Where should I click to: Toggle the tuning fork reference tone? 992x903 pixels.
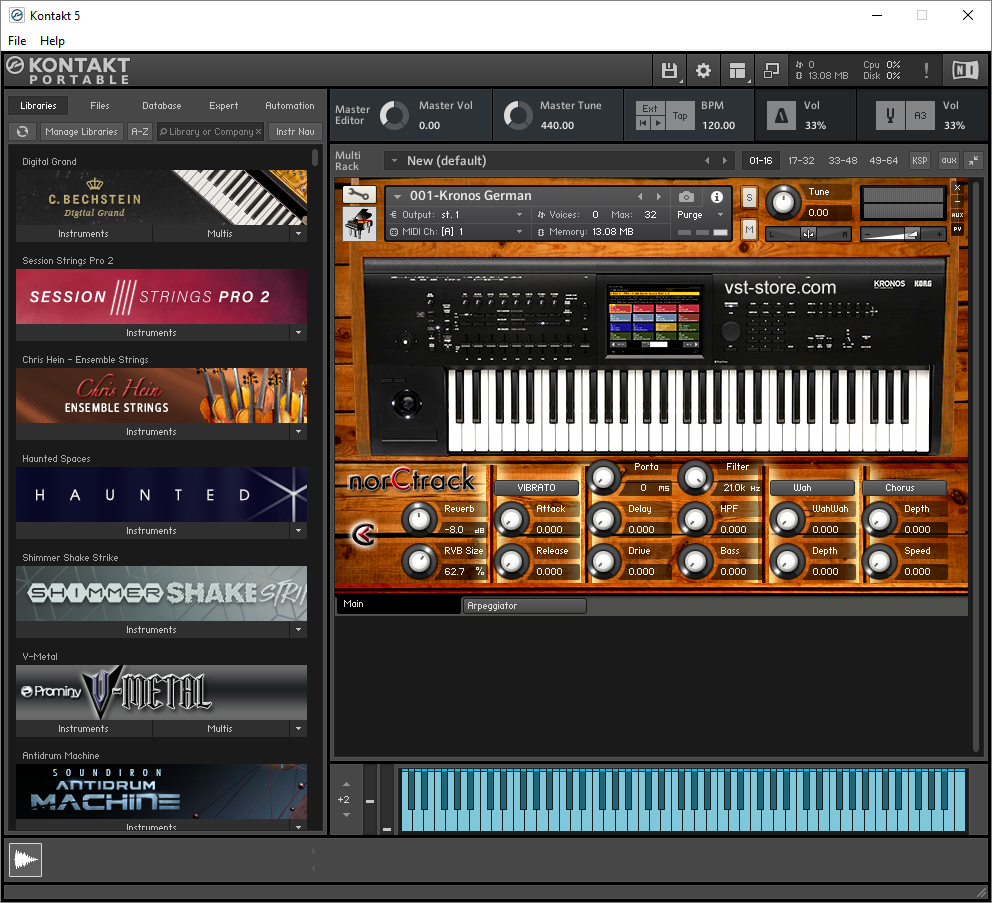(x=890, y=116)
